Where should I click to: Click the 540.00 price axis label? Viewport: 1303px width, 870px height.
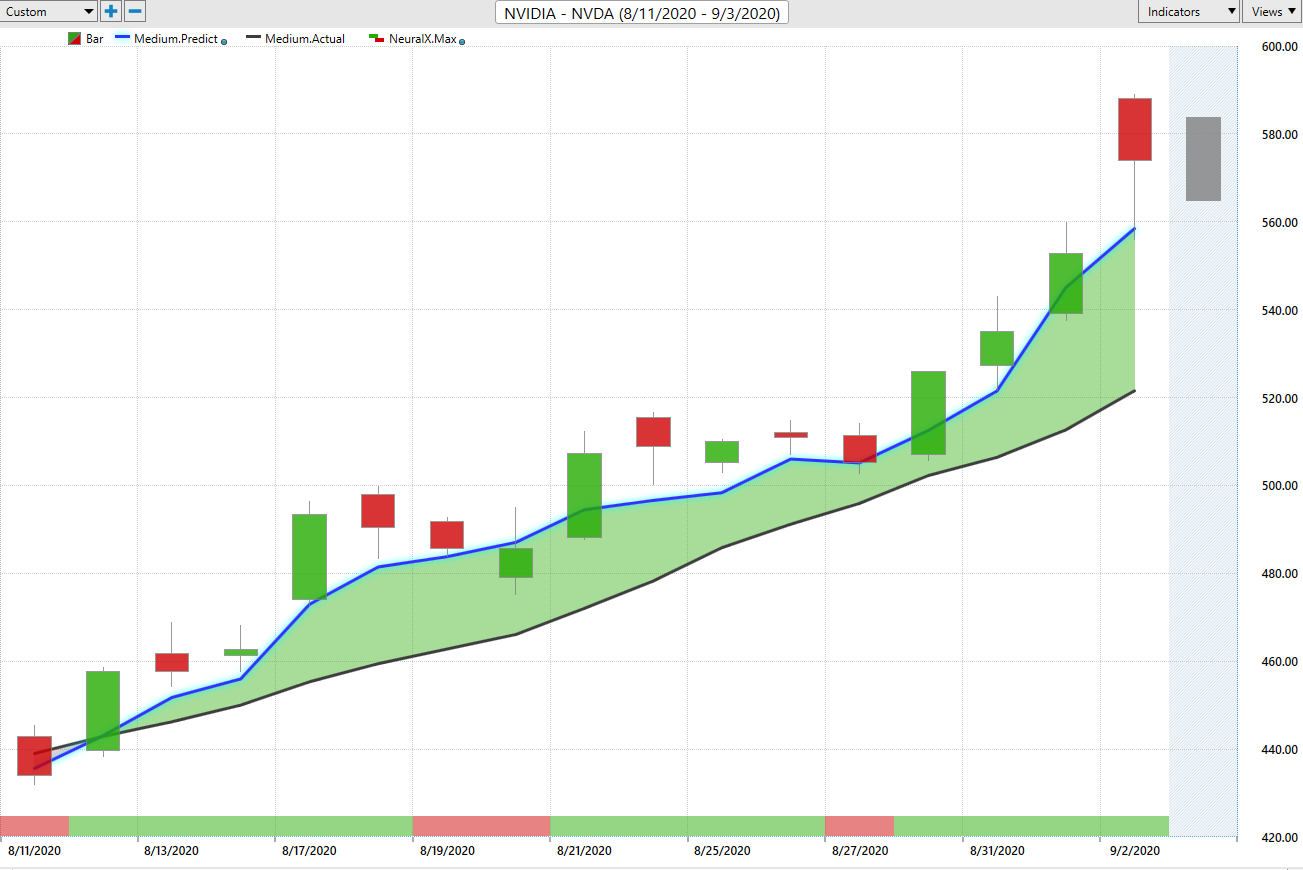pyautogui.click(x=1278, y=311)
